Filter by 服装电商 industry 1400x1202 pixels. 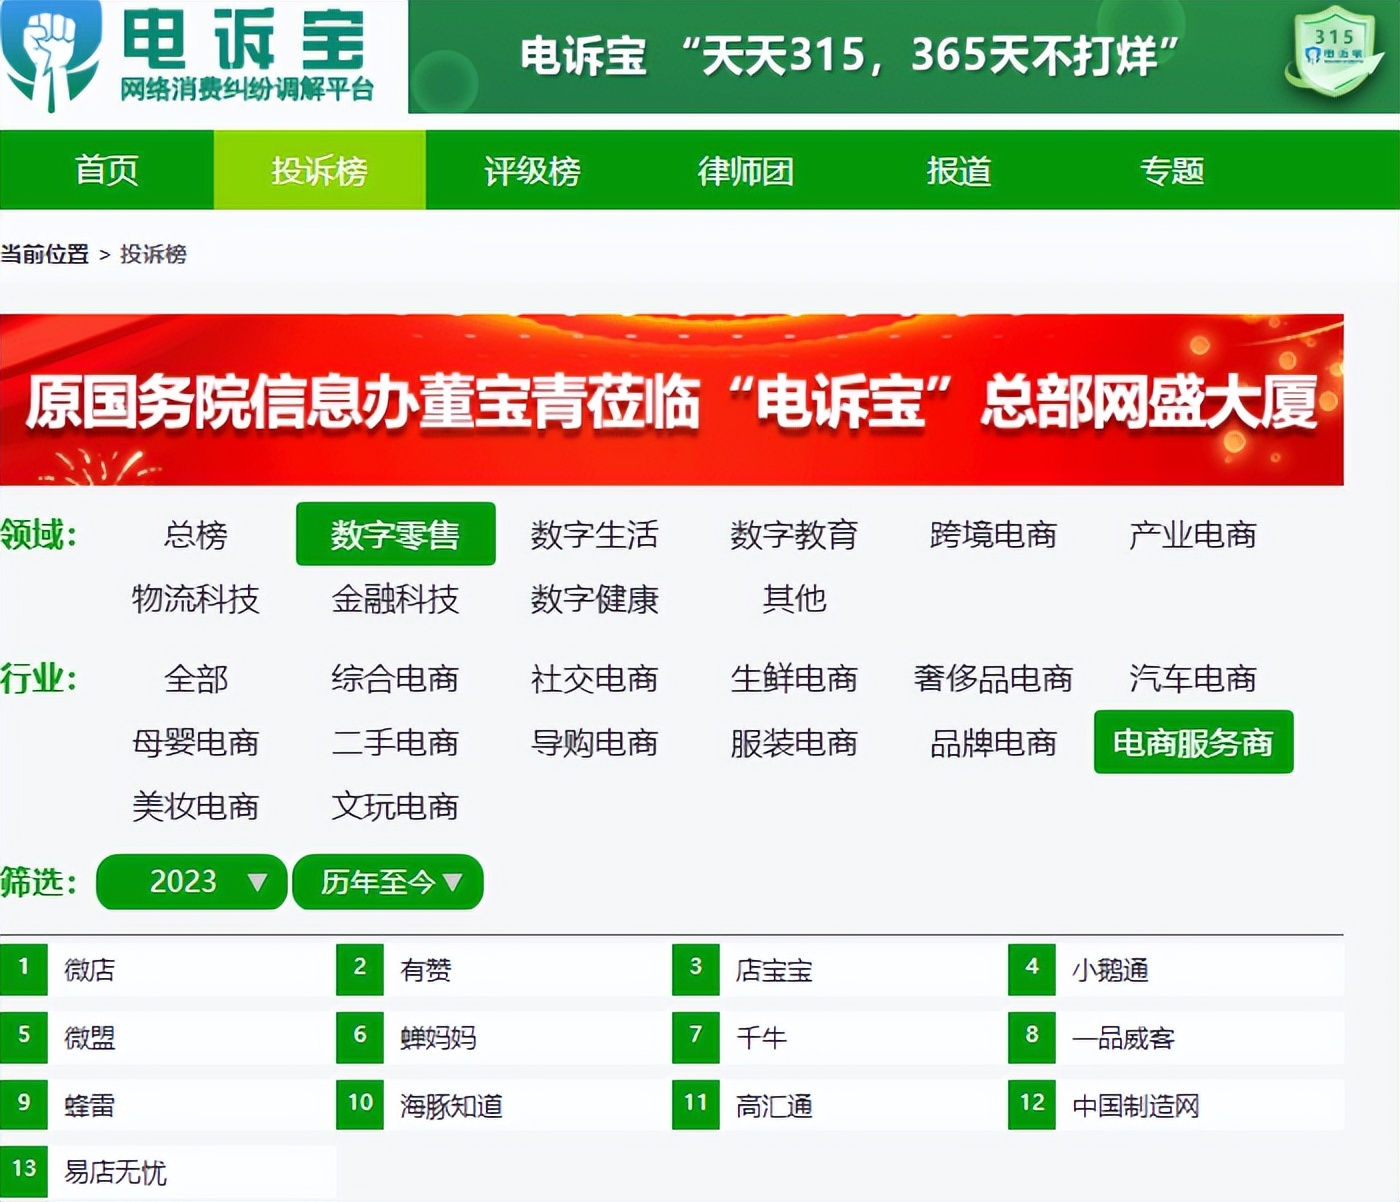click(x=794, y=743)
